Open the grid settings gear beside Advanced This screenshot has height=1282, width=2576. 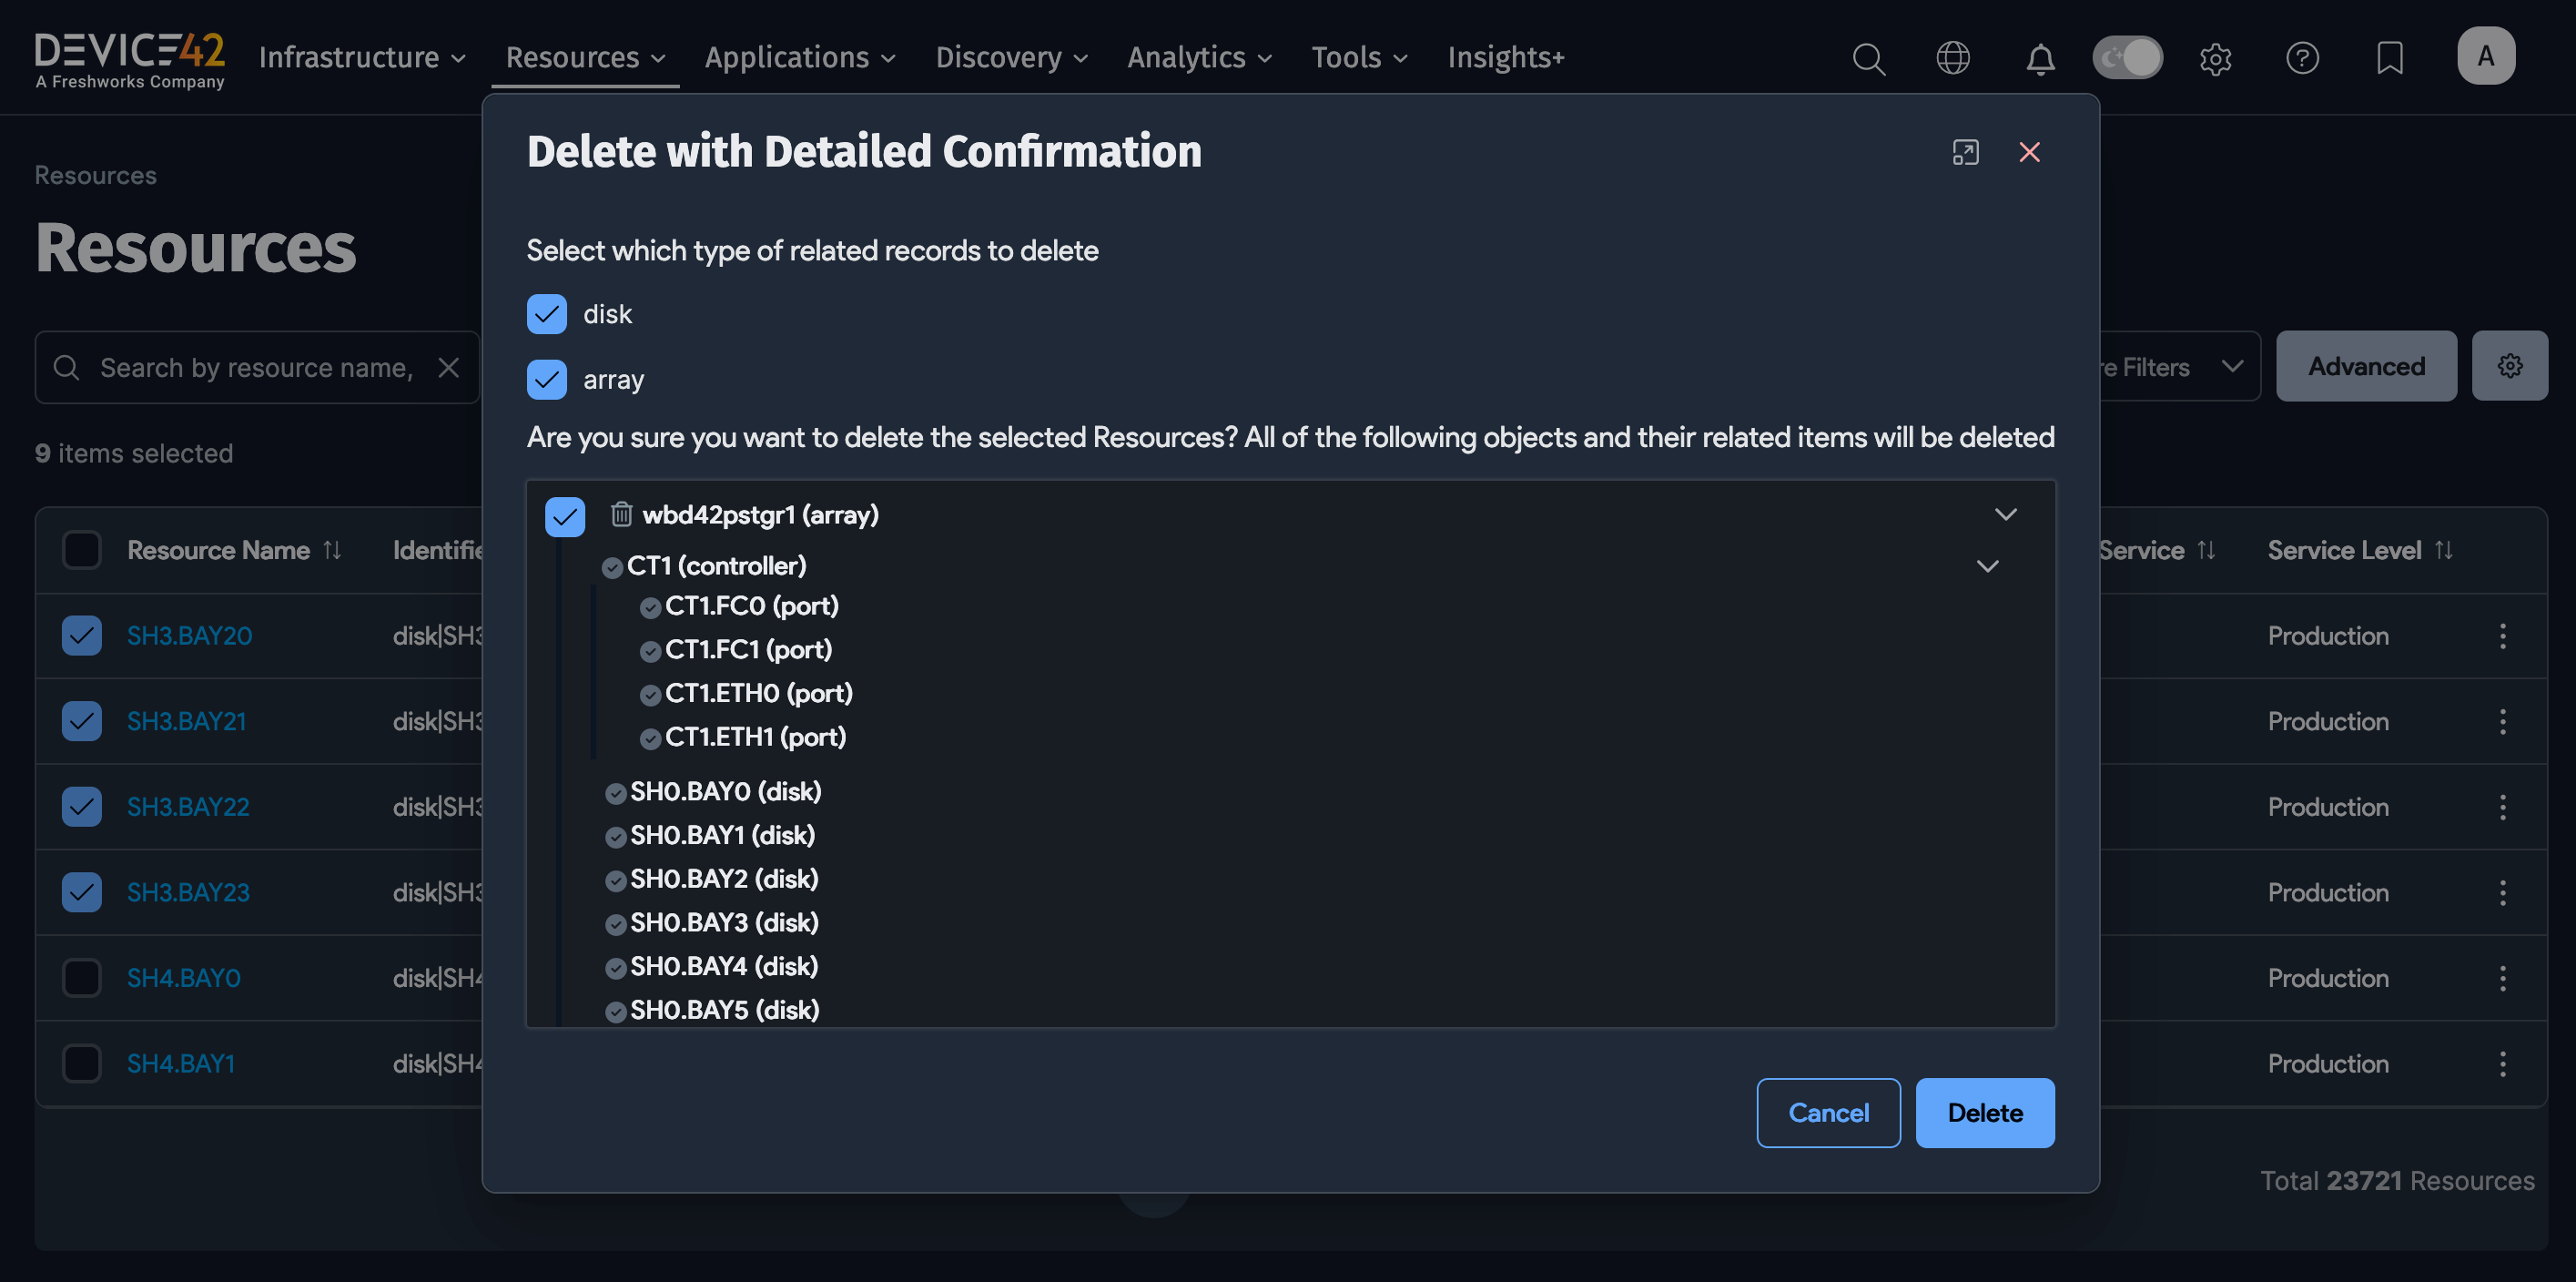tap(2509, 365)
